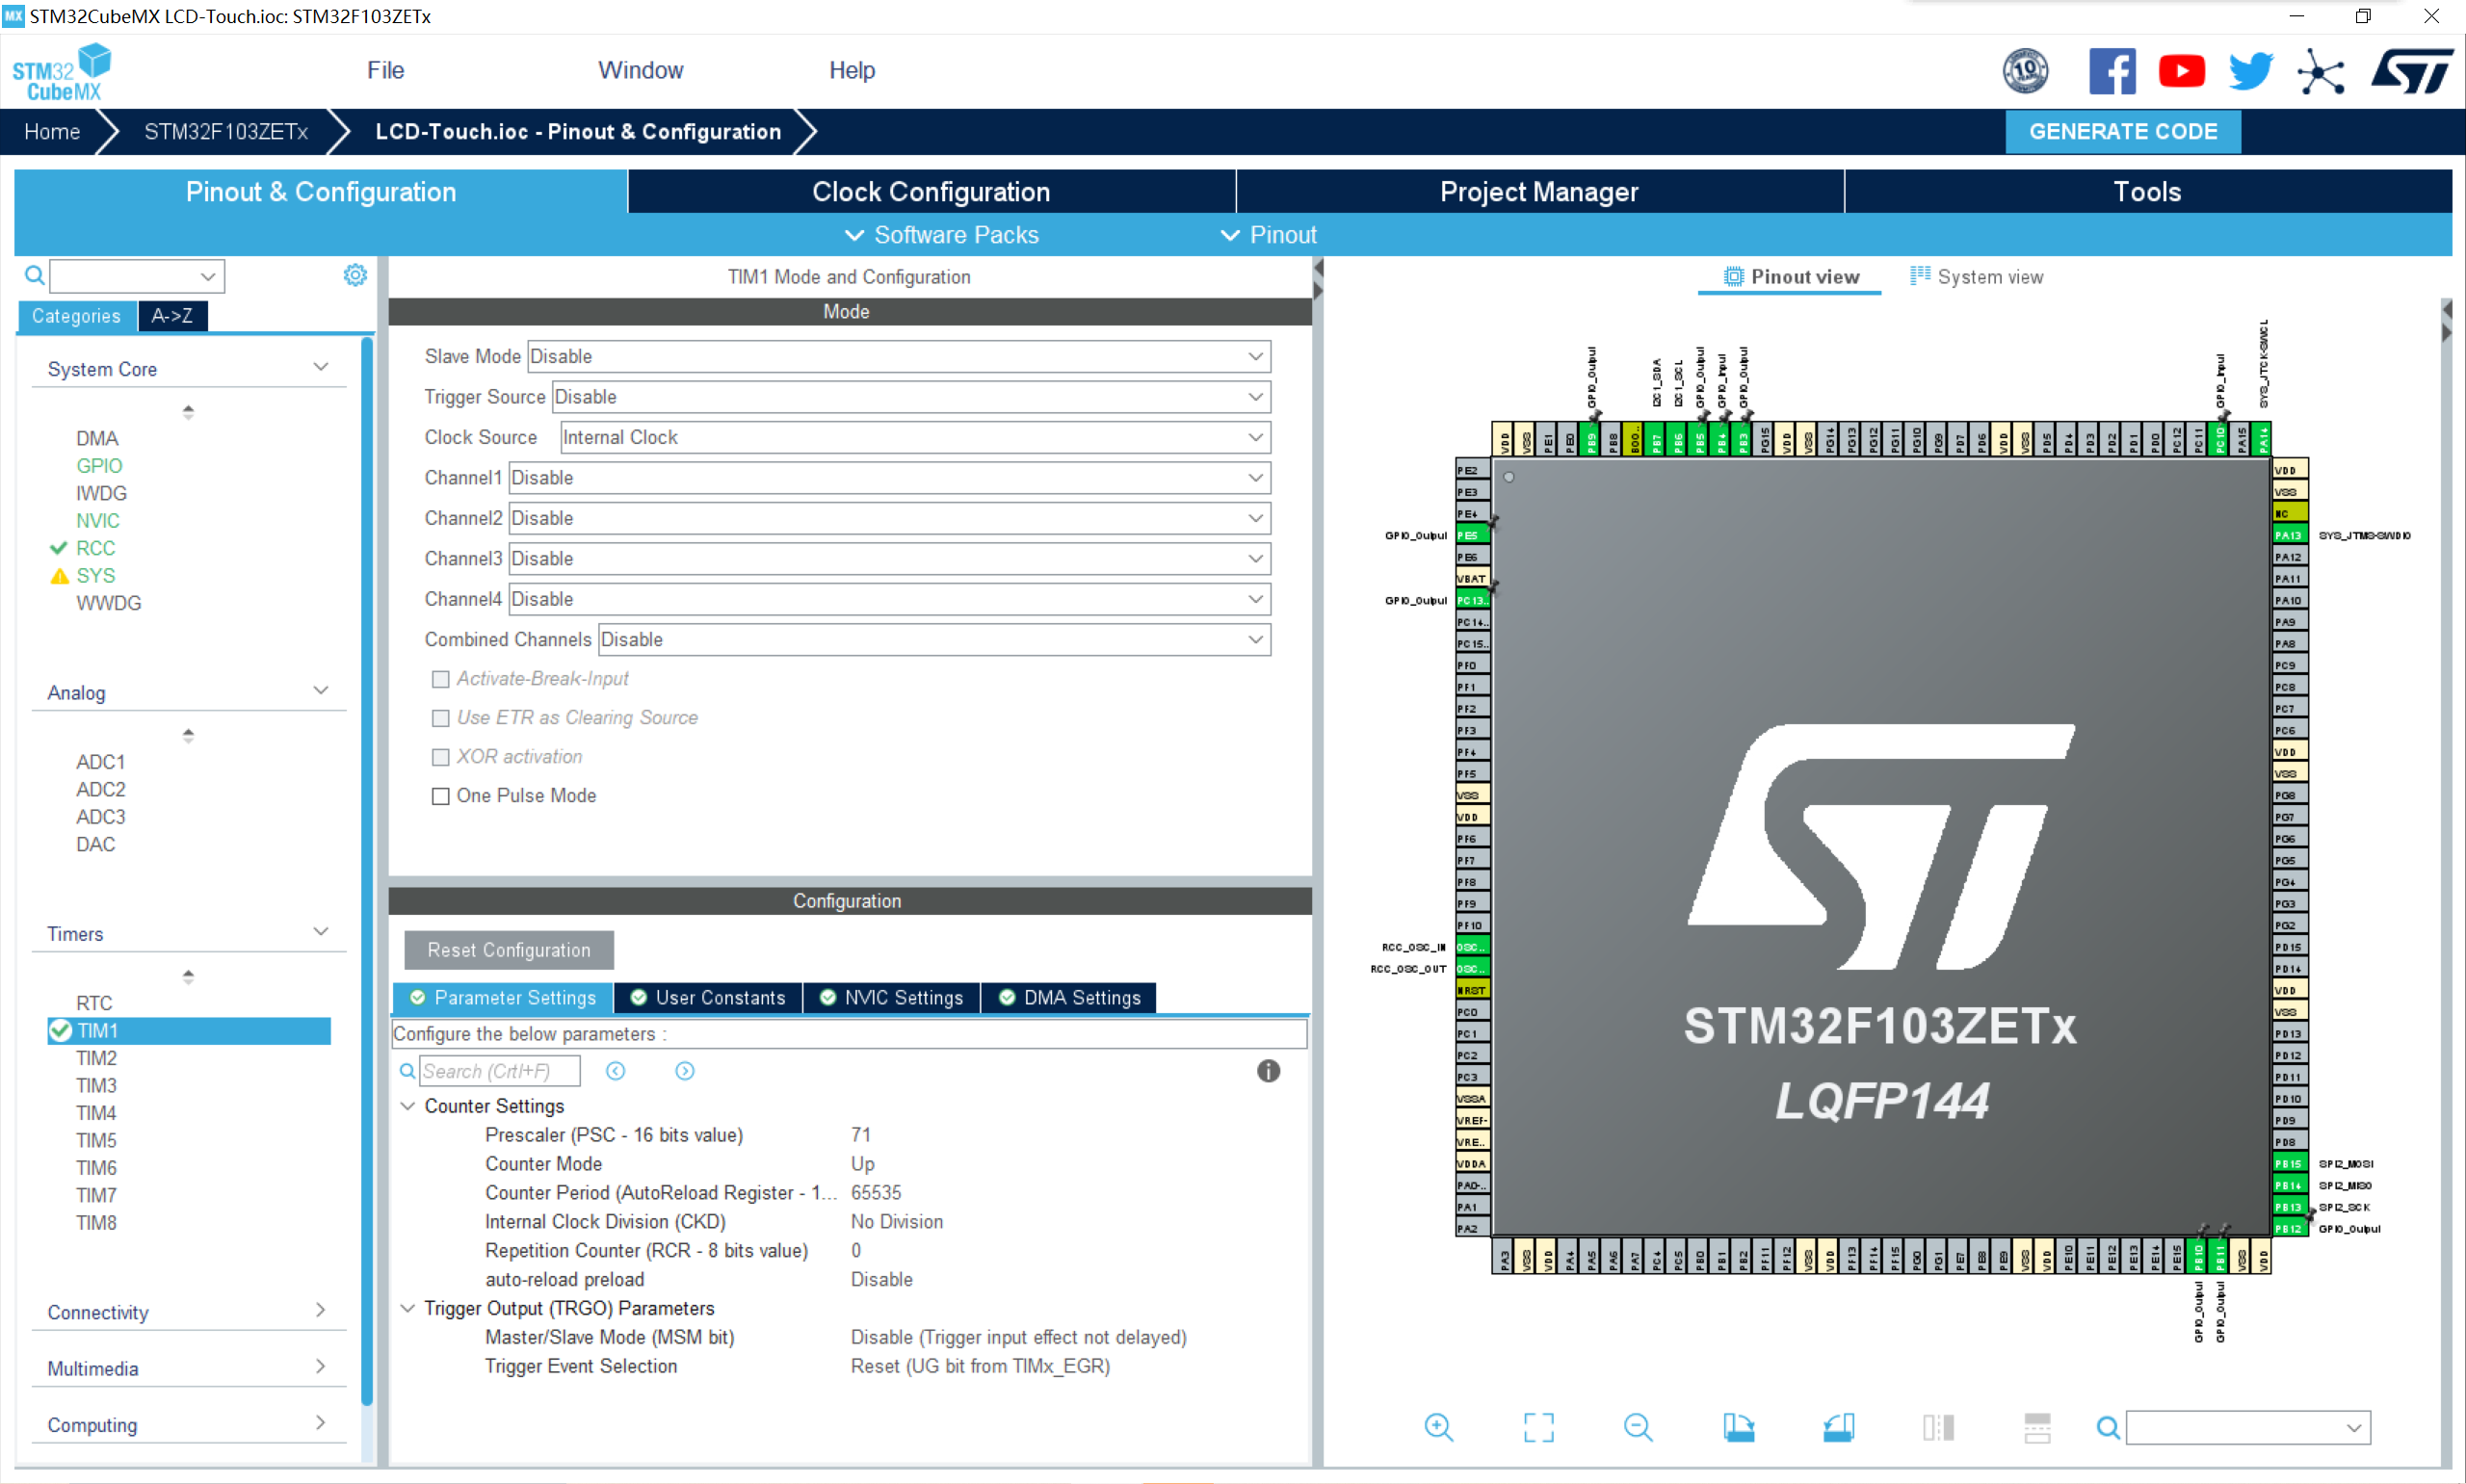
Task: Click the zoom in magnifier icon below the pinout
Action: pos(1438,1427)
